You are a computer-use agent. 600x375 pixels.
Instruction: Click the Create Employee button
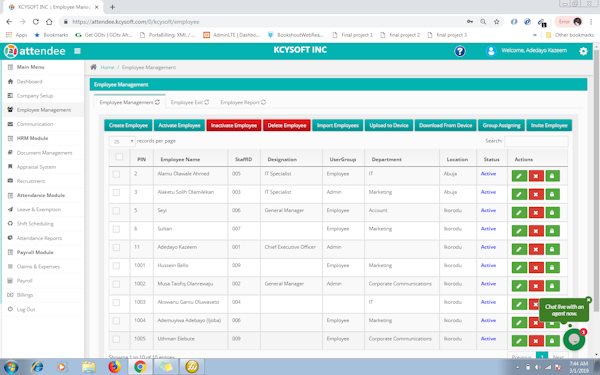click(x=128, y=125)
